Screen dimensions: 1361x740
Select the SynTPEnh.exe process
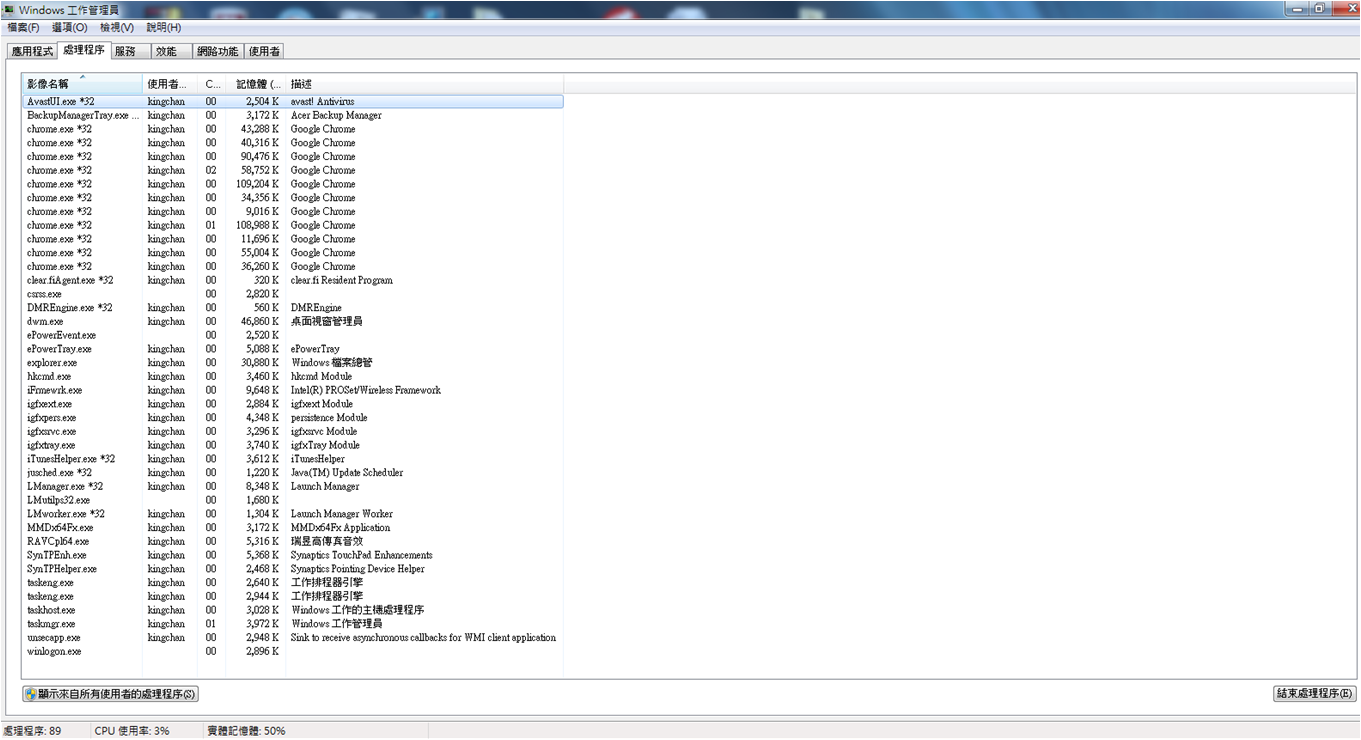tap(293, 555)
